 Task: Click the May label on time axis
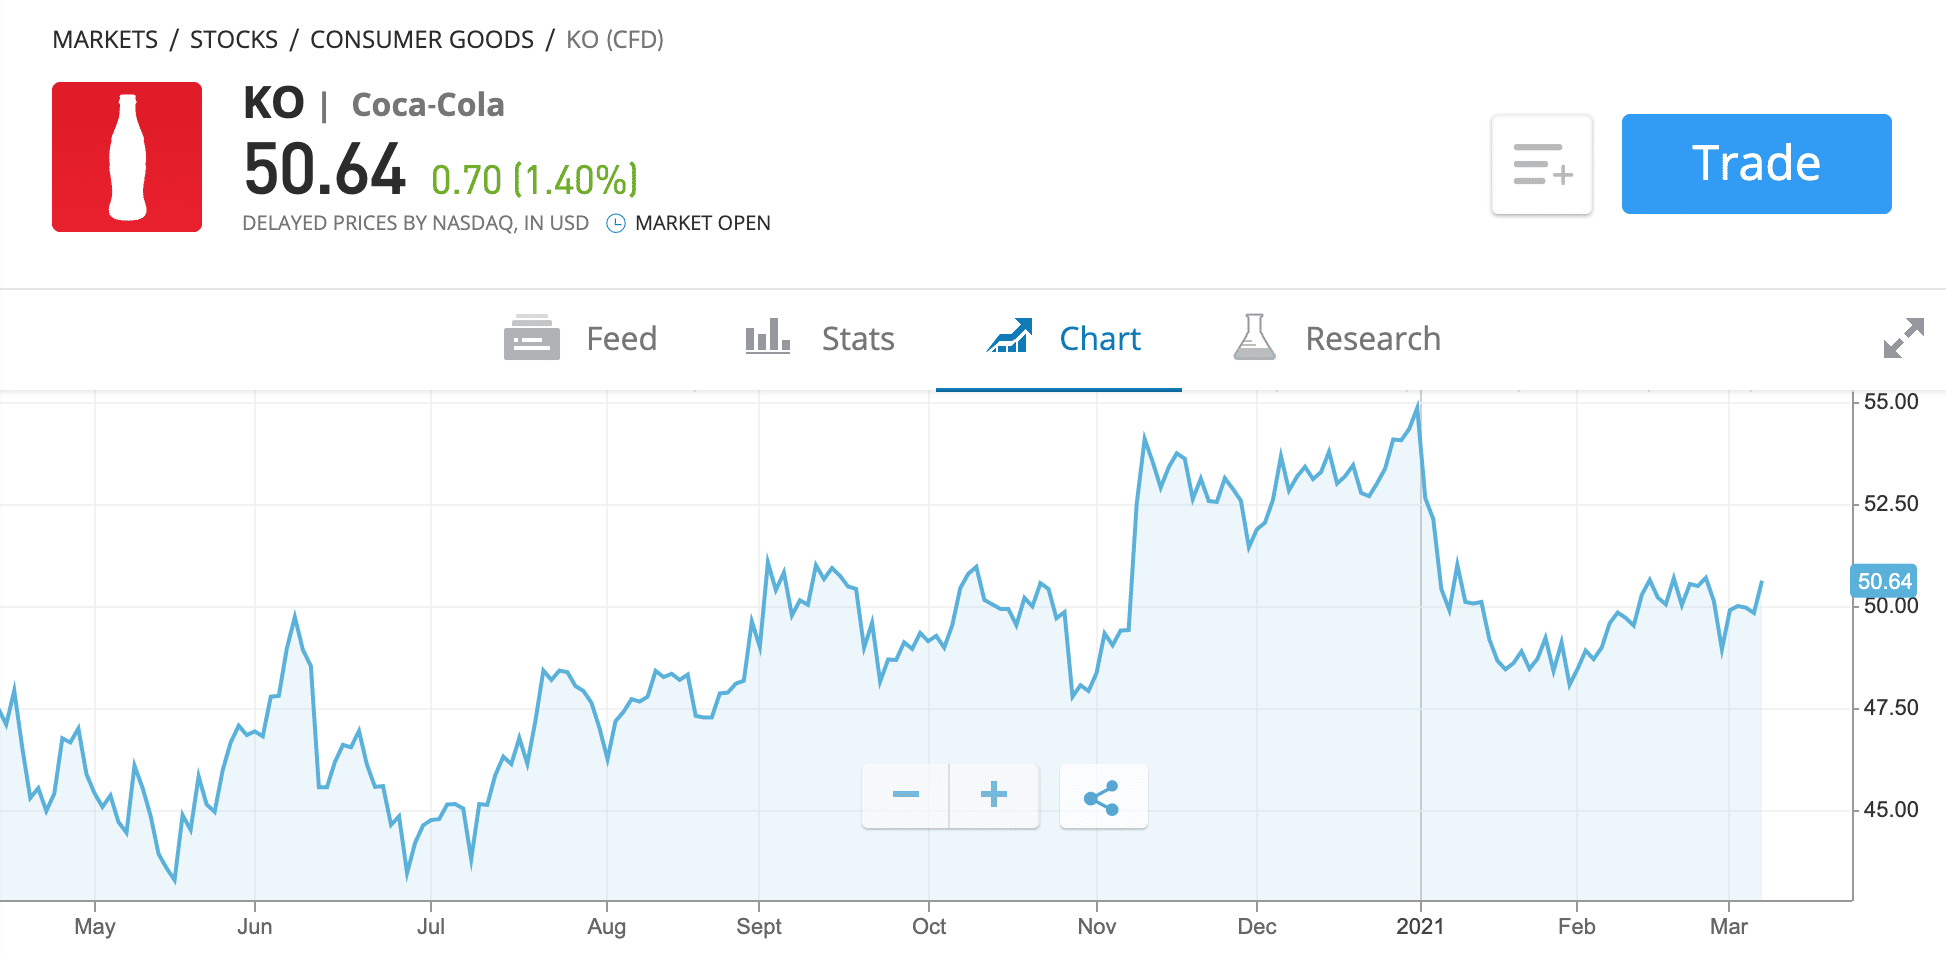95,927
